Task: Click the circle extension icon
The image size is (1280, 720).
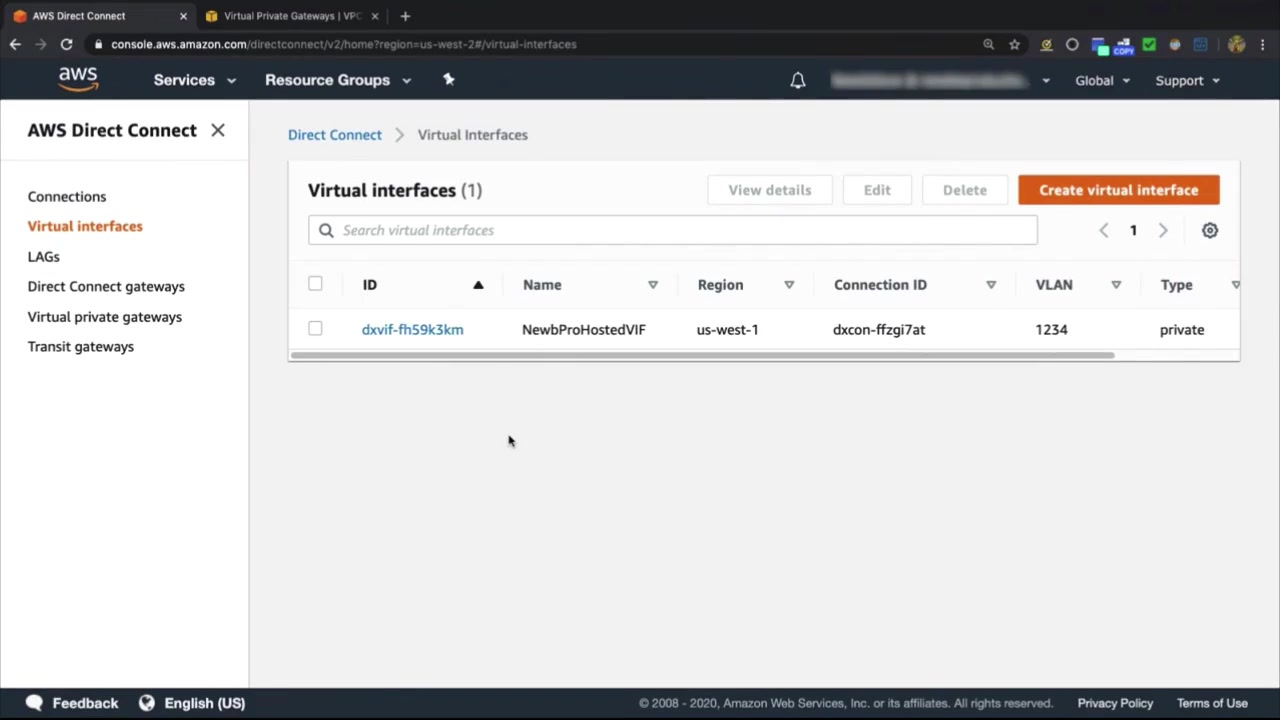Action: (1072, 44)
